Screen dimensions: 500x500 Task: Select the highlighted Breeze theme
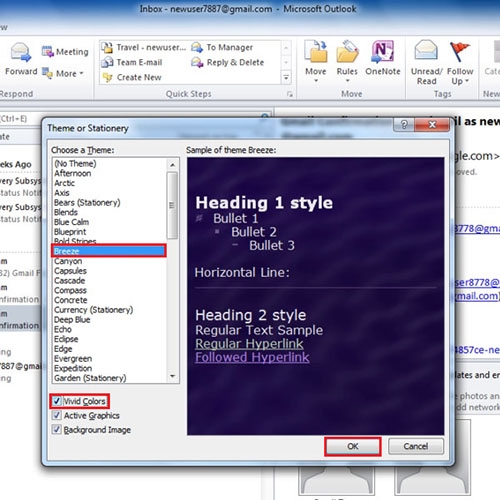pos(109,251)
